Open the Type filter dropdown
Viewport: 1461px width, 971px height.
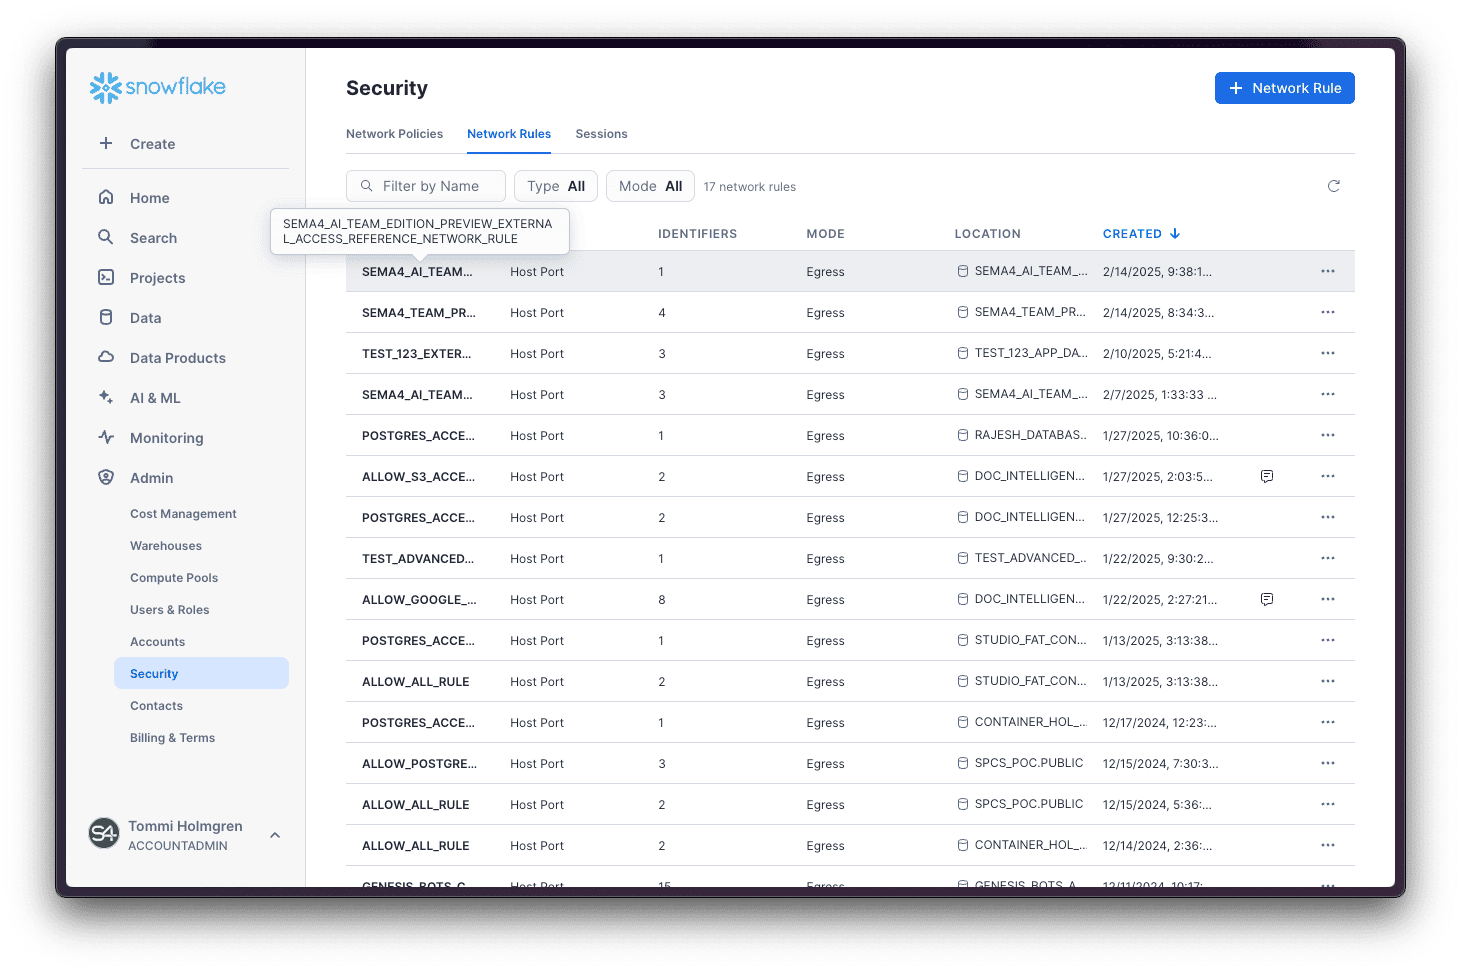tap(555, 186)
